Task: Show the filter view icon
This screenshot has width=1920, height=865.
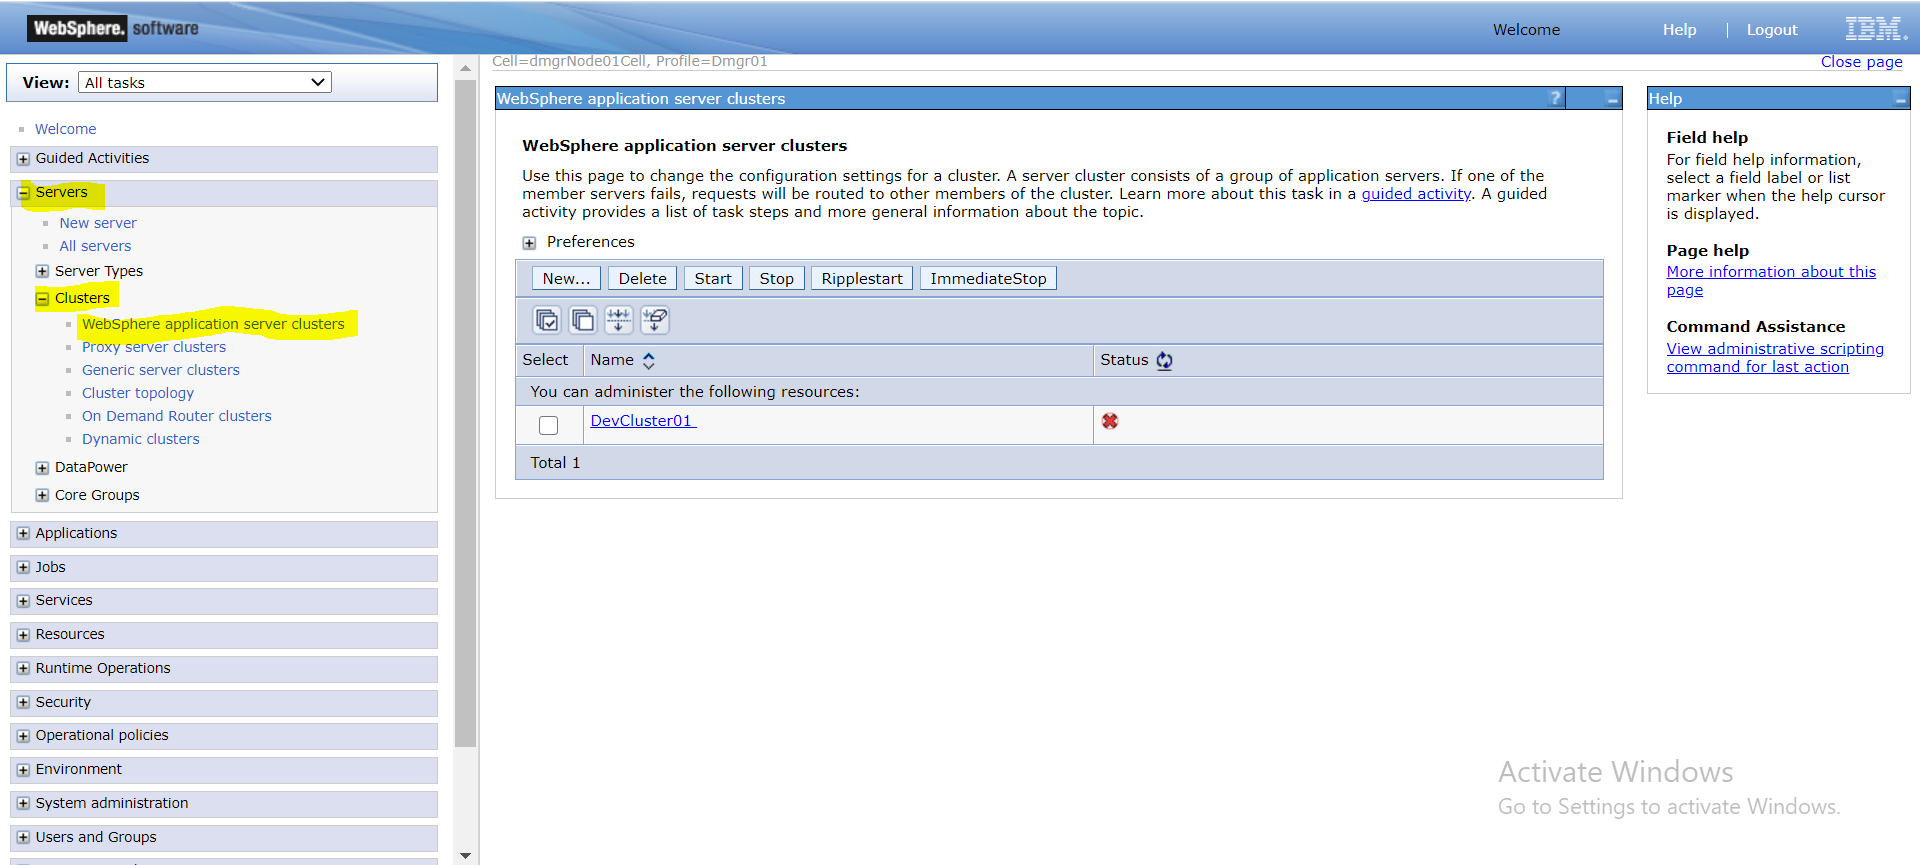Action: coord(619,320)
